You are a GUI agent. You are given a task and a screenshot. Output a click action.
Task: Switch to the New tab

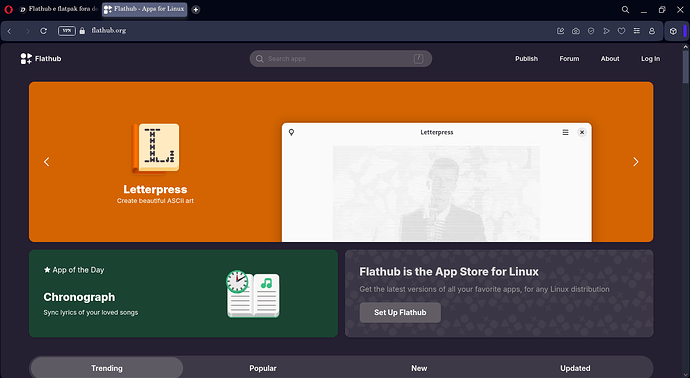(x=419, y=368)
